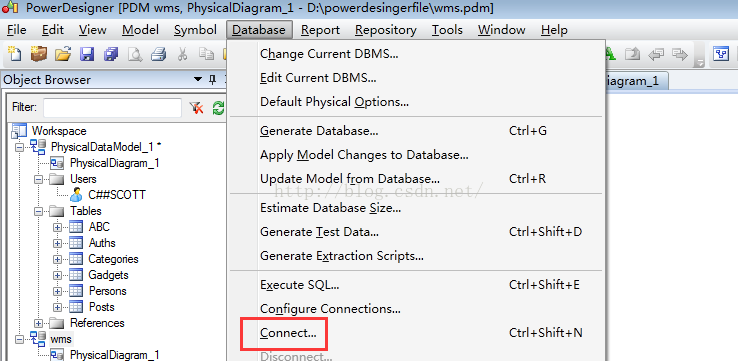Click the New Model toolbar icon

point(16,54)
